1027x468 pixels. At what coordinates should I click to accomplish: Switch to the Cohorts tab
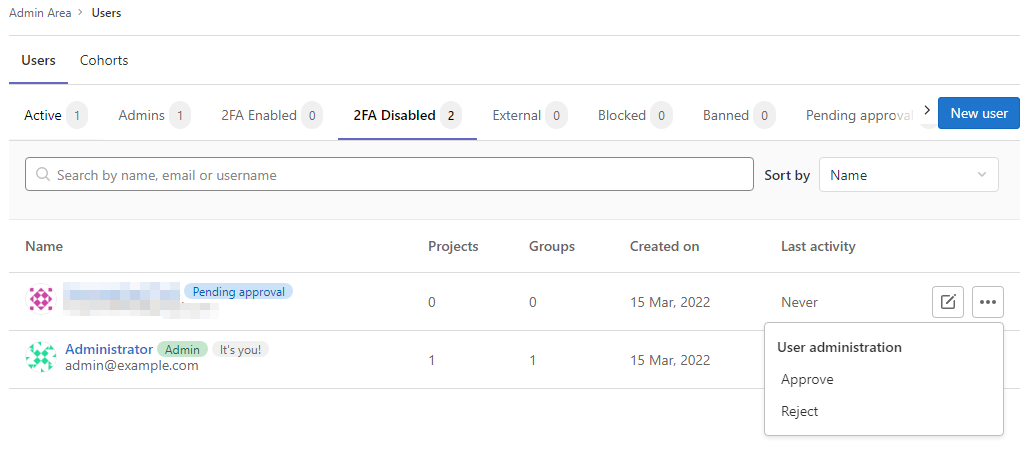(104, 60)
